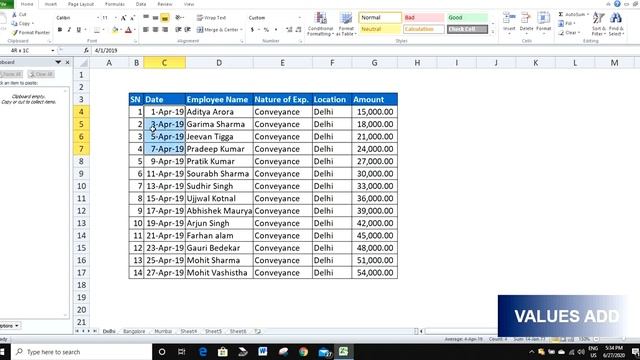640x360 pixels.
Task: Click the Borders icon in Font group
Action: (x=97, y=30)
